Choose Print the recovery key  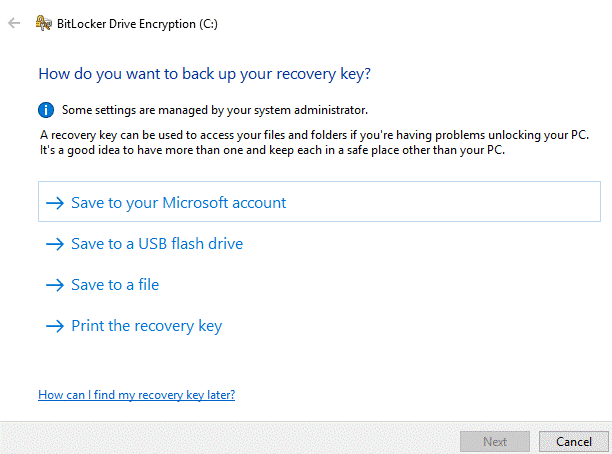(146, 326)
